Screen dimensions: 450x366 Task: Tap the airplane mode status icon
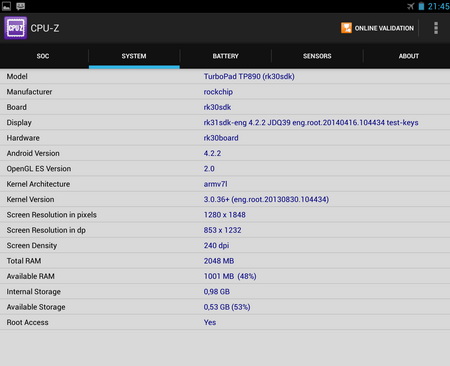(x=411, y=6)
